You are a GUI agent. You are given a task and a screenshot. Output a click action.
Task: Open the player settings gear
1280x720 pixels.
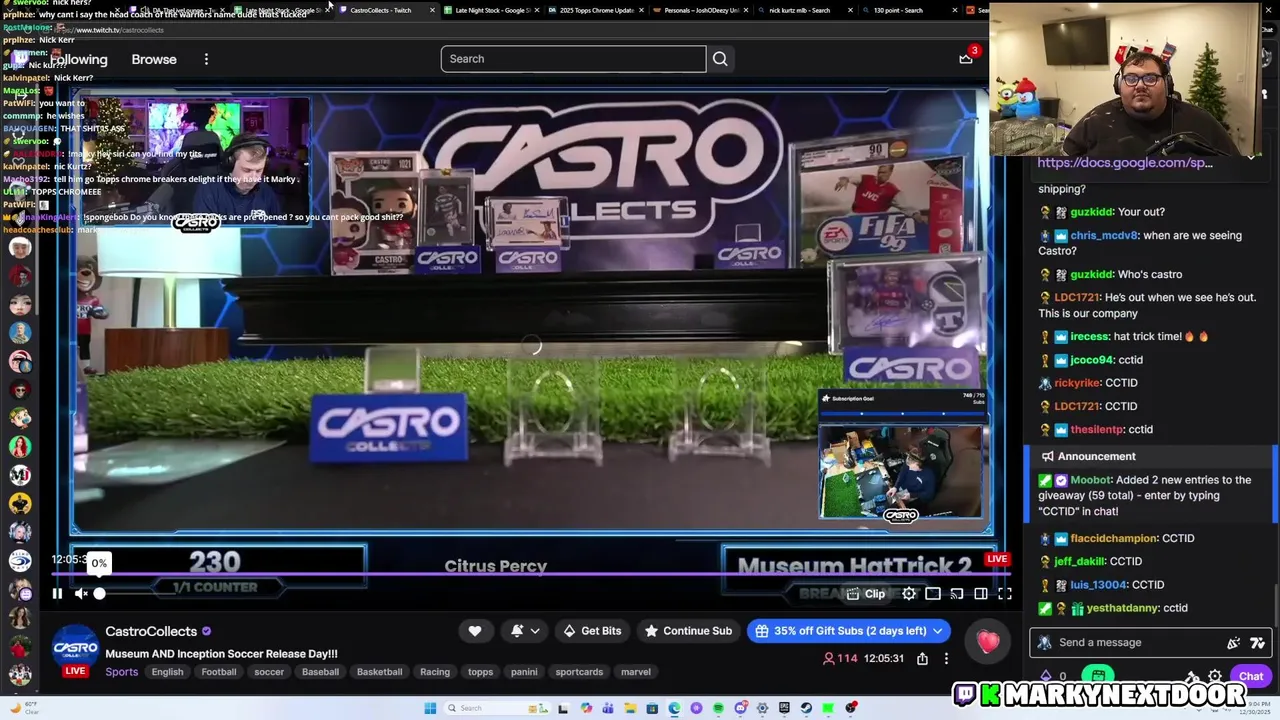909,594
